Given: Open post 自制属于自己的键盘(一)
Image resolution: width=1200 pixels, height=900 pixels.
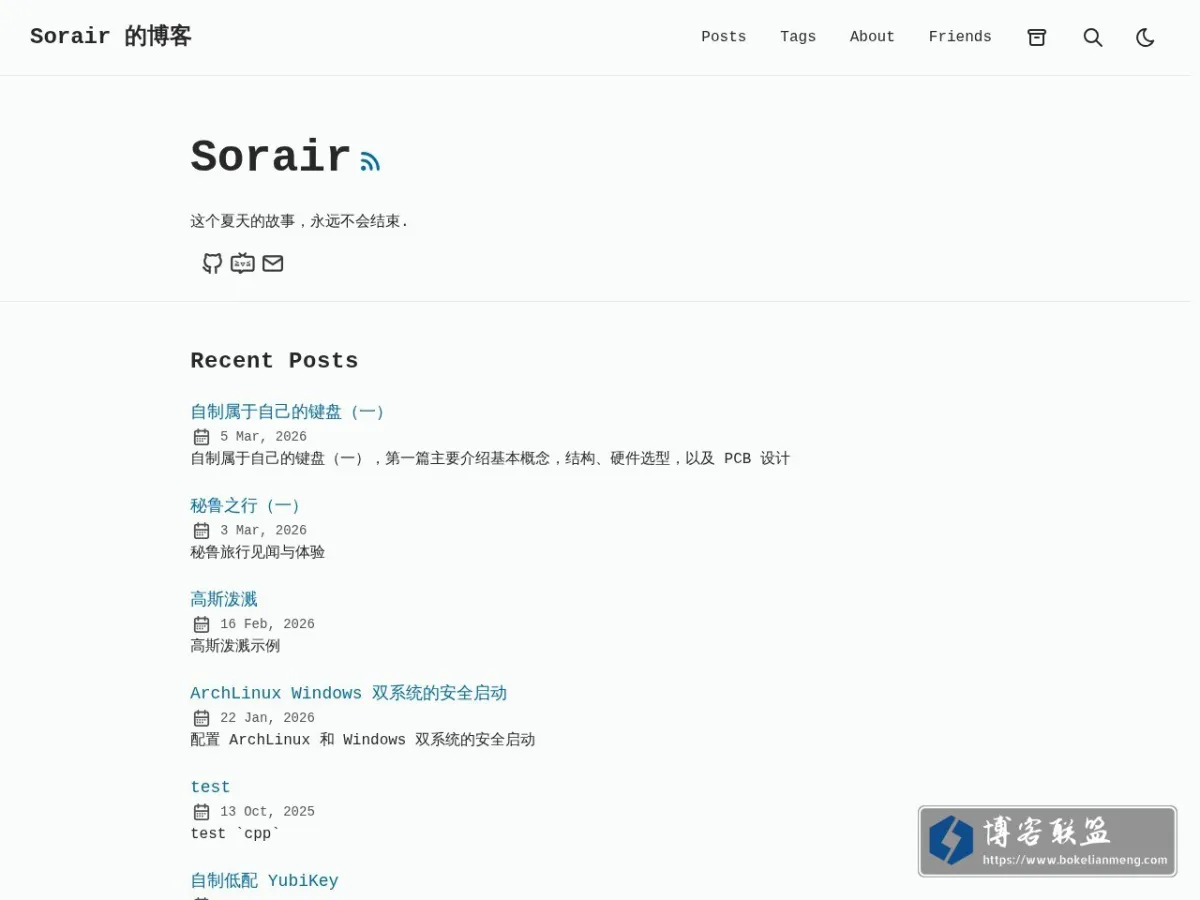Looking at the screenshot, I should 290,411.
